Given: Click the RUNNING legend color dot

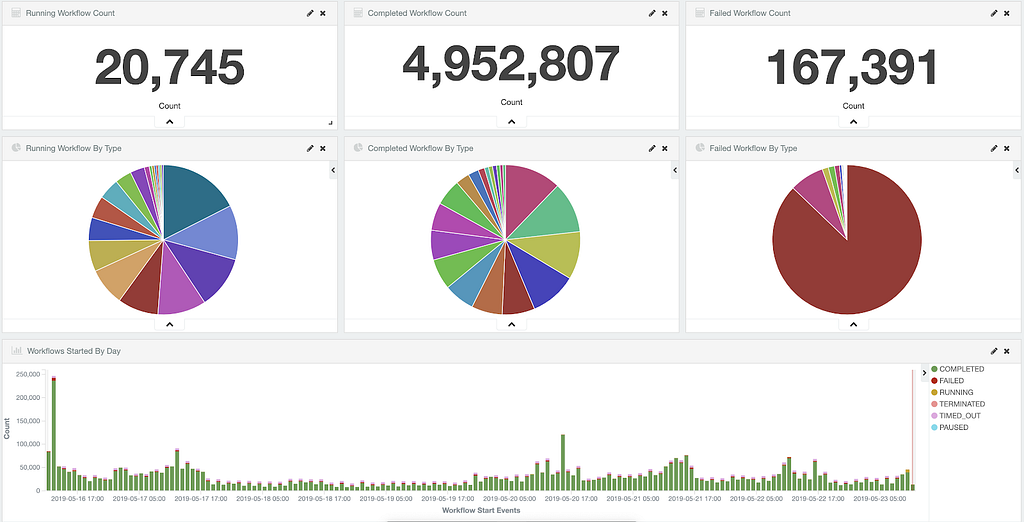Looking at the screenshot, I should point(934,393).
